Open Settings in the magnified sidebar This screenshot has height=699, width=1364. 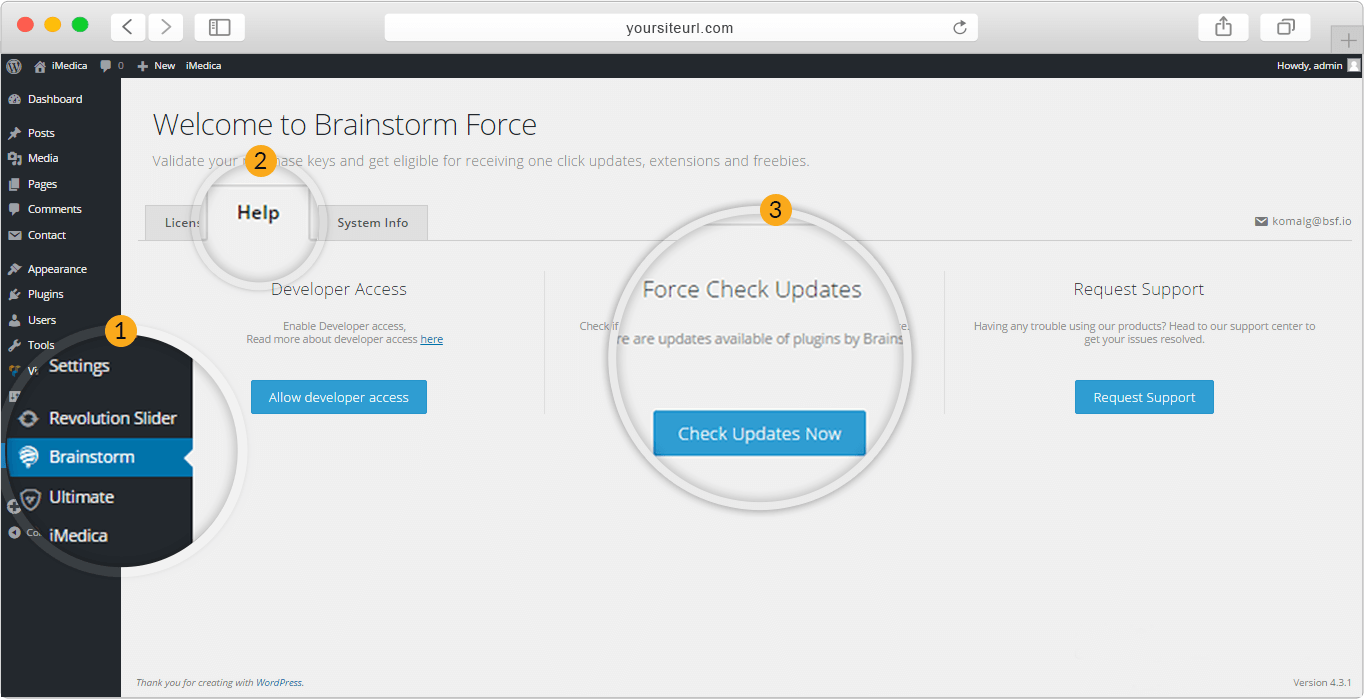pyautogui.click(x=79, y=366)
